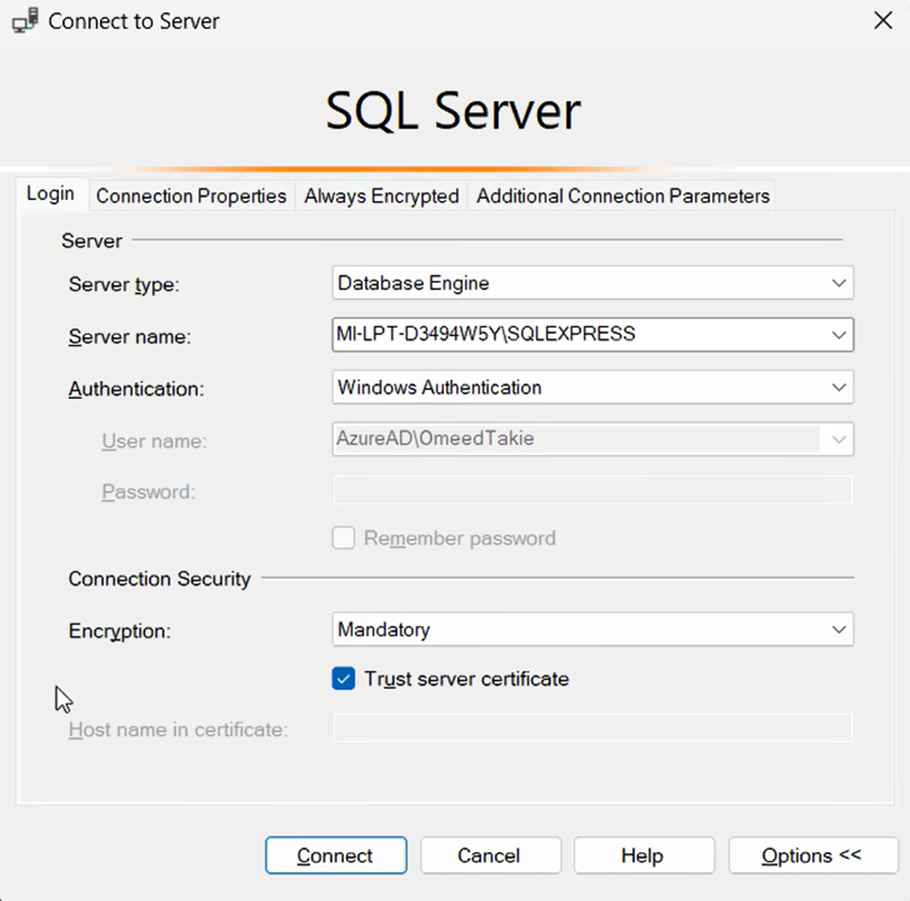Click the Windows Authentication combo box

(593, 387)
